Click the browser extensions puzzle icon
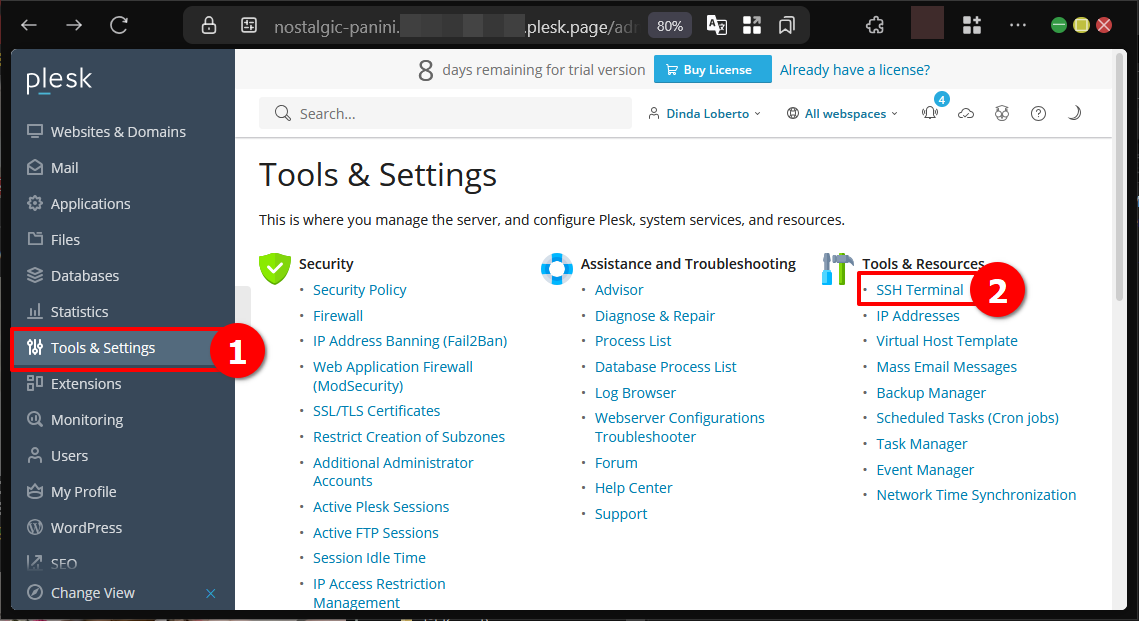 point(875,25)
